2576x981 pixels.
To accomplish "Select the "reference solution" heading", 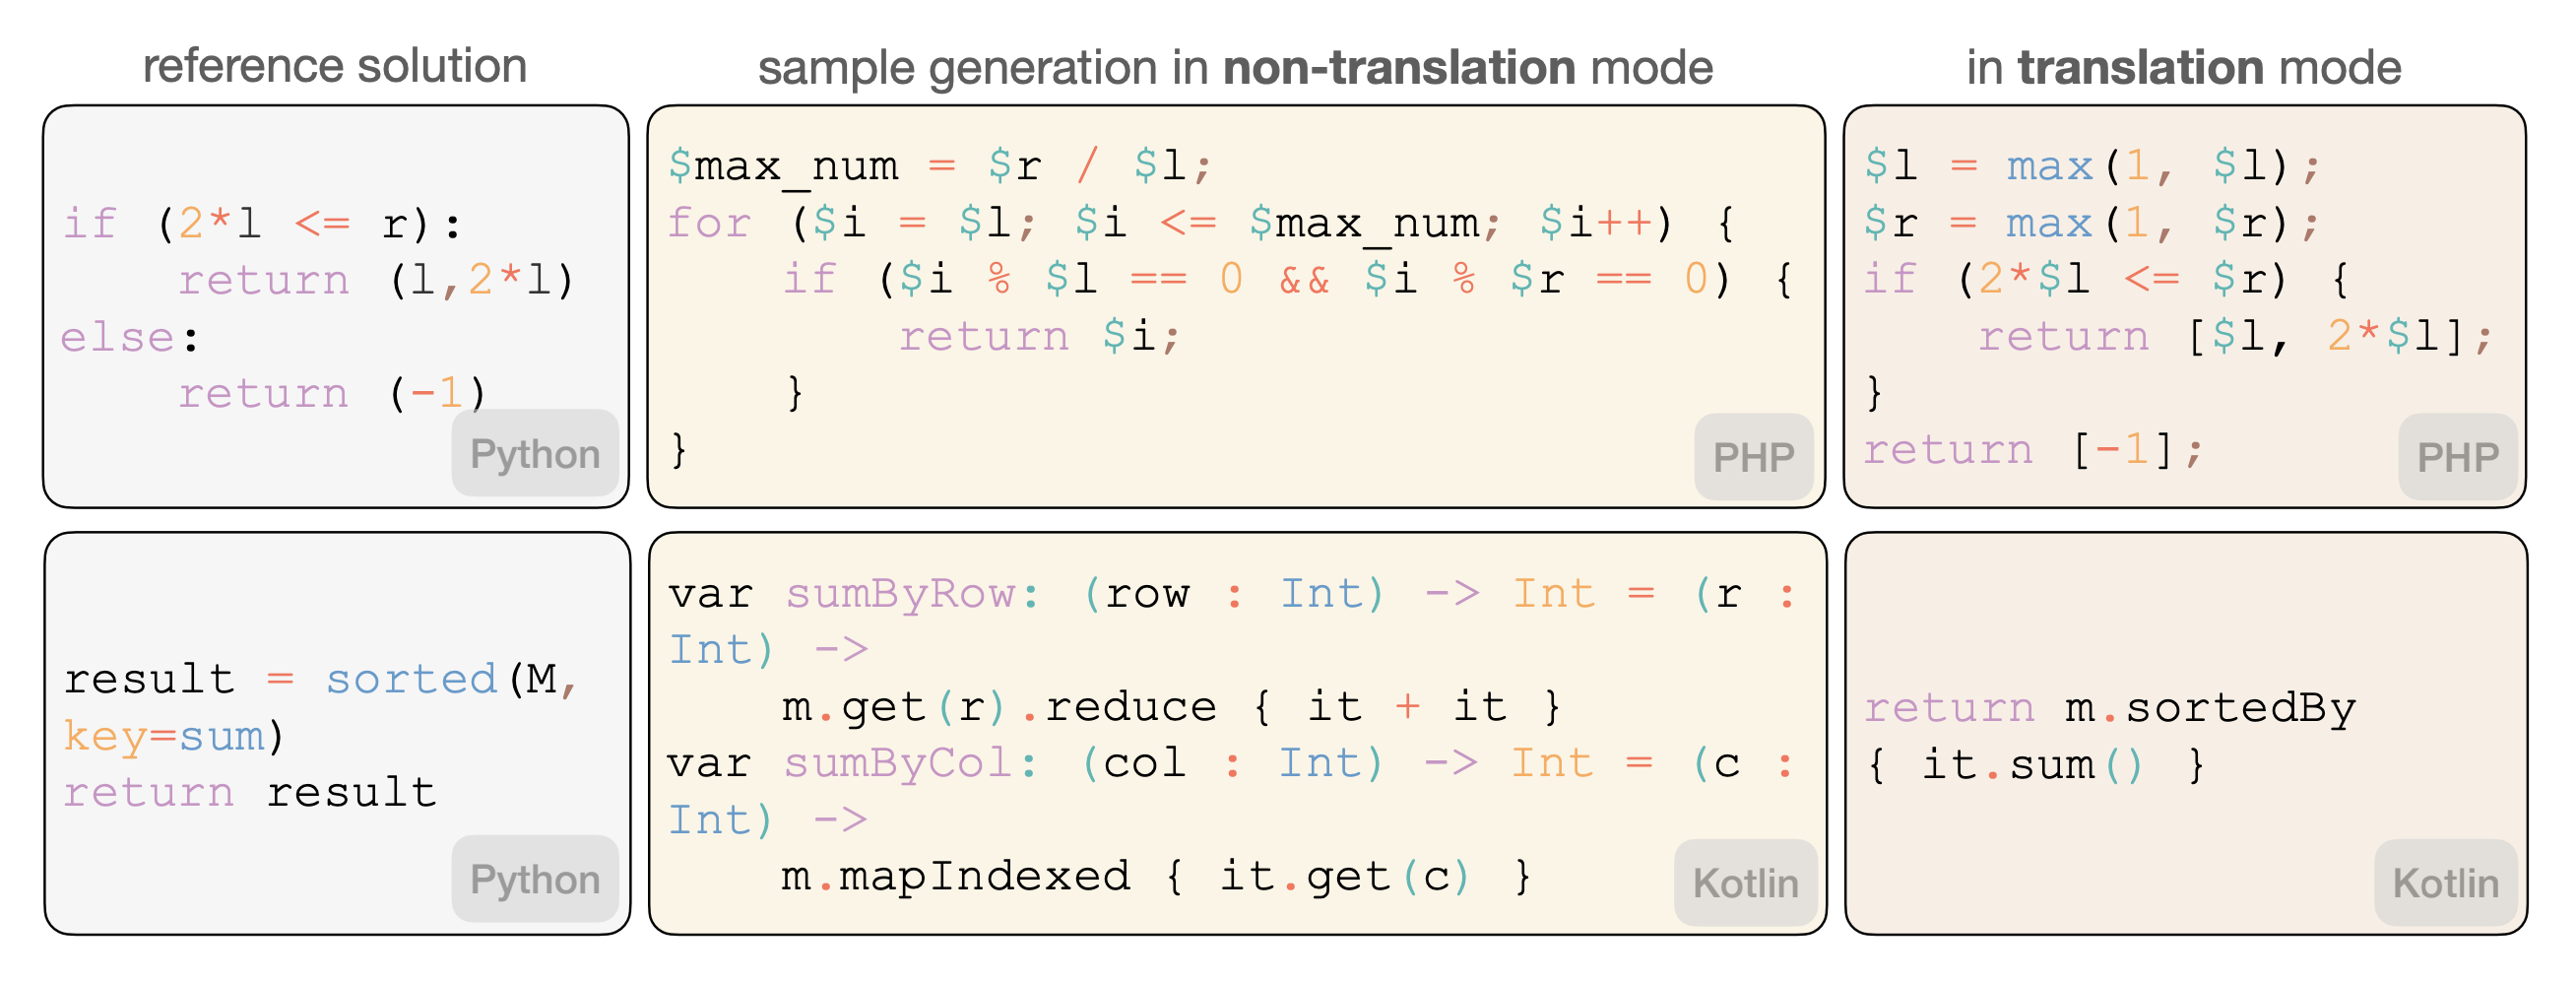I will click(335, 67).
